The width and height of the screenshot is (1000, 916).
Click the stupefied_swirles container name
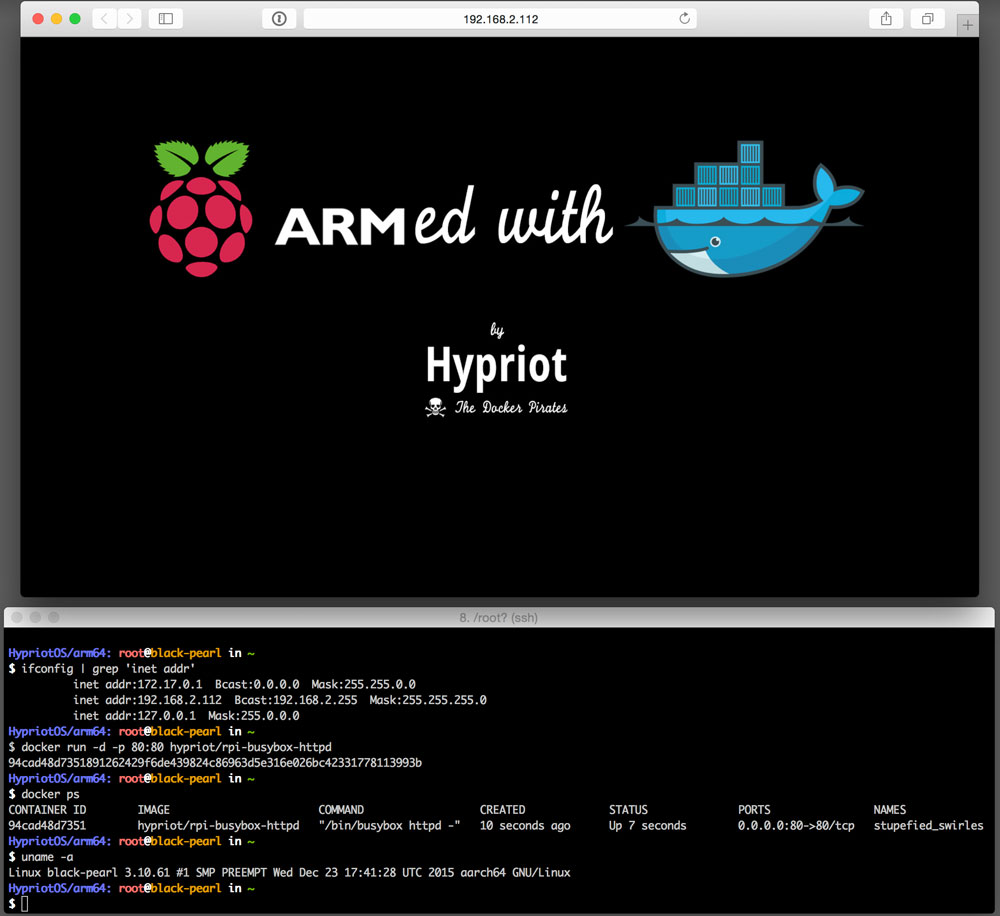click(x=928, y=826)
